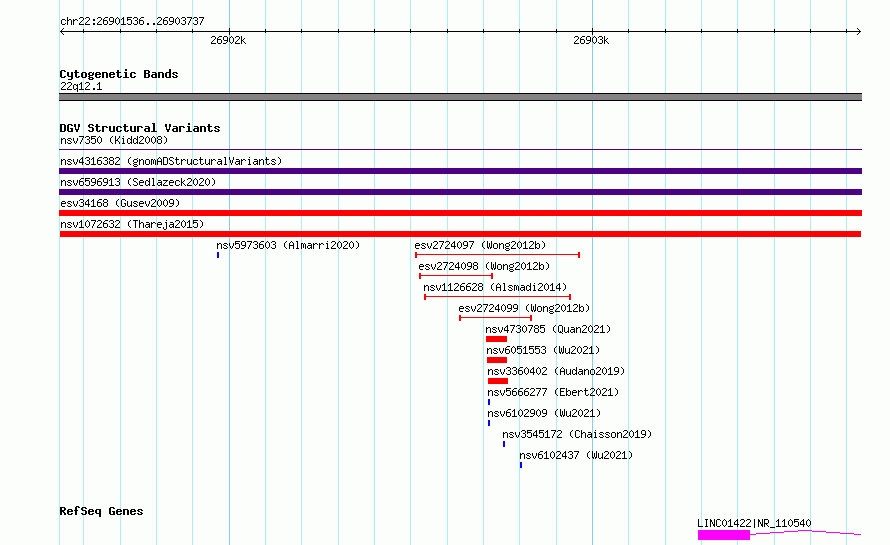Open nsv4316382 (gnomADStructuralVariants) label

click(x=171, y=161)
